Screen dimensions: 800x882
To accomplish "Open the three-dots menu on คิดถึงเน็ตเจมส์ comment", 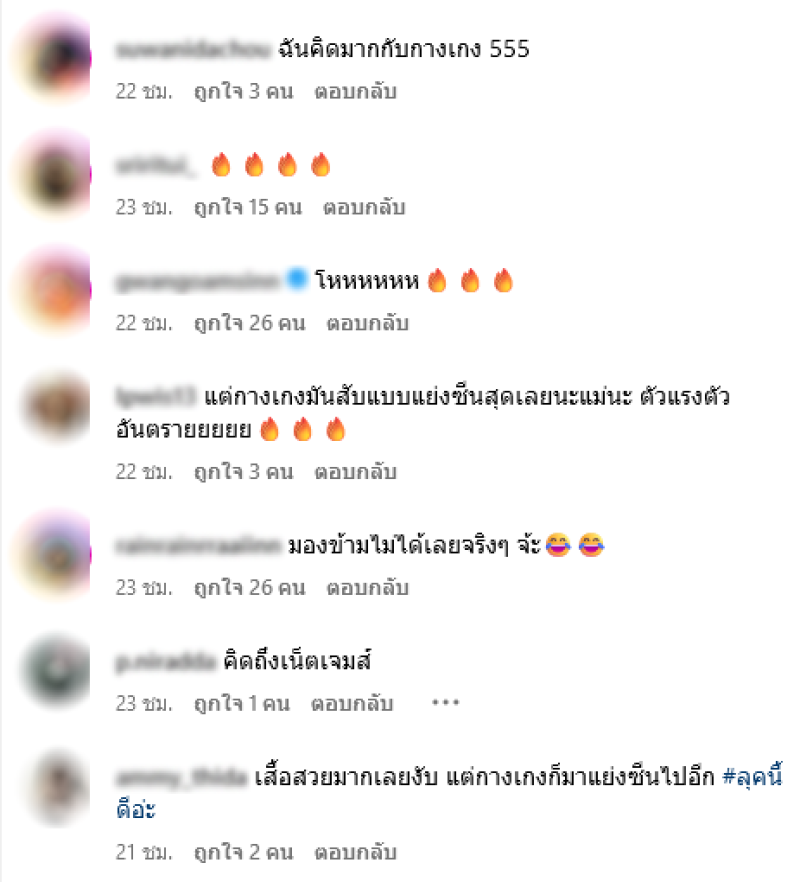I will pyautogui.click(x=446, y=703).
